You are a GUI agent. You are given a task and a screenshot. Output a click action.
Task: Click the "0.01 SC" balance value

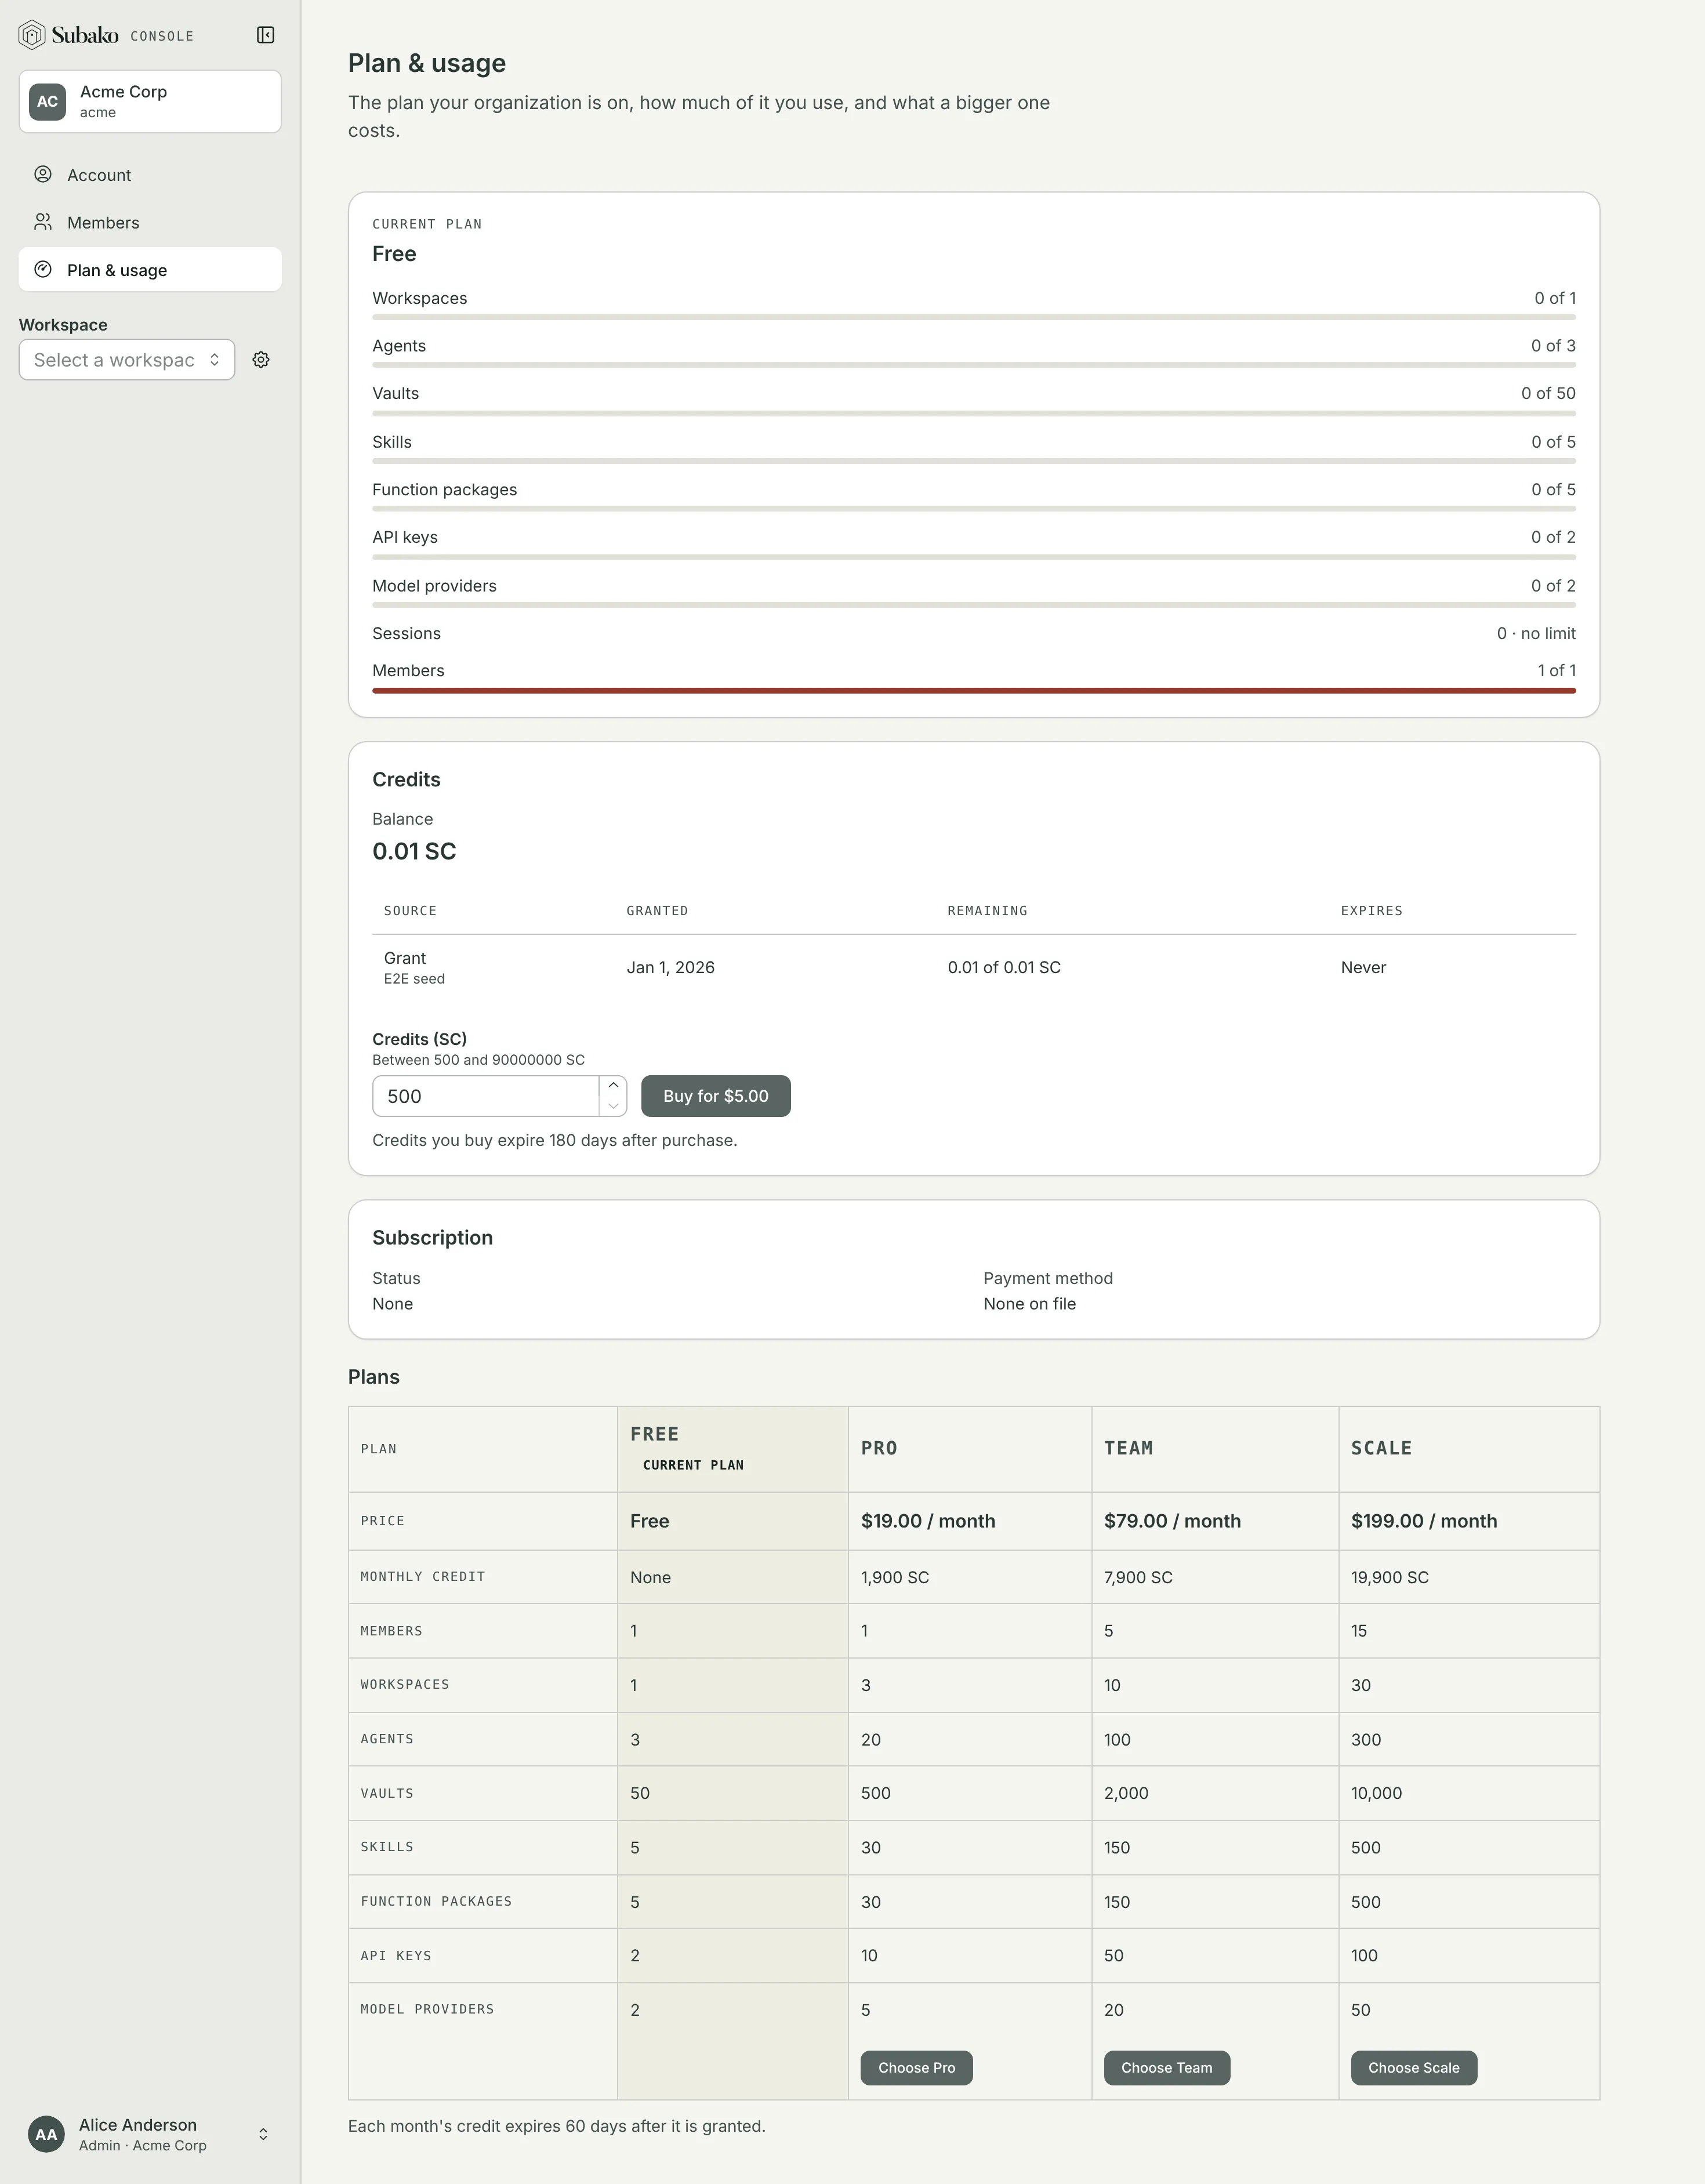(414, 851)
